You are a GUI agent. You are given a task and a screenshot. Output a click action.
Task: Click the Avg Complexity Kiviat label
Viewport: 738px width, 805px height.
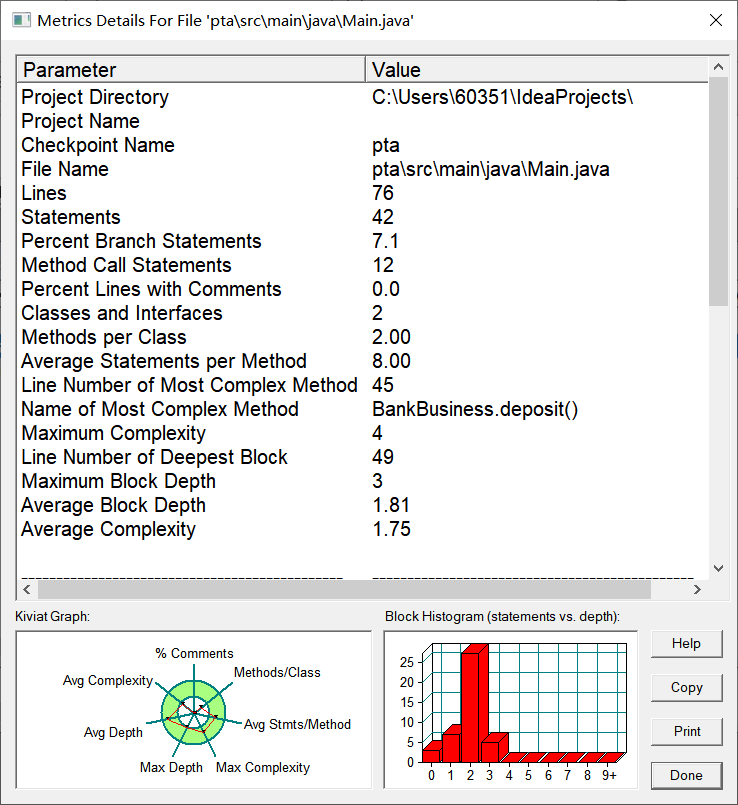coord(108,681)
